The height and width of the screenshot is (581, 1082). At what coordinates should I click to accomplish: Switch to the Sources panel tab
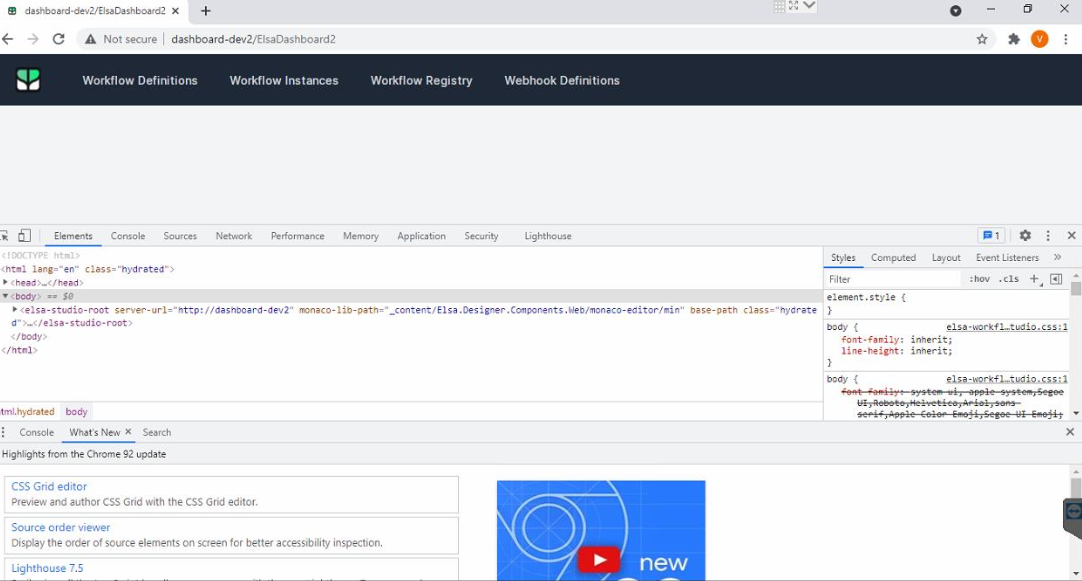tap(180, 236)
